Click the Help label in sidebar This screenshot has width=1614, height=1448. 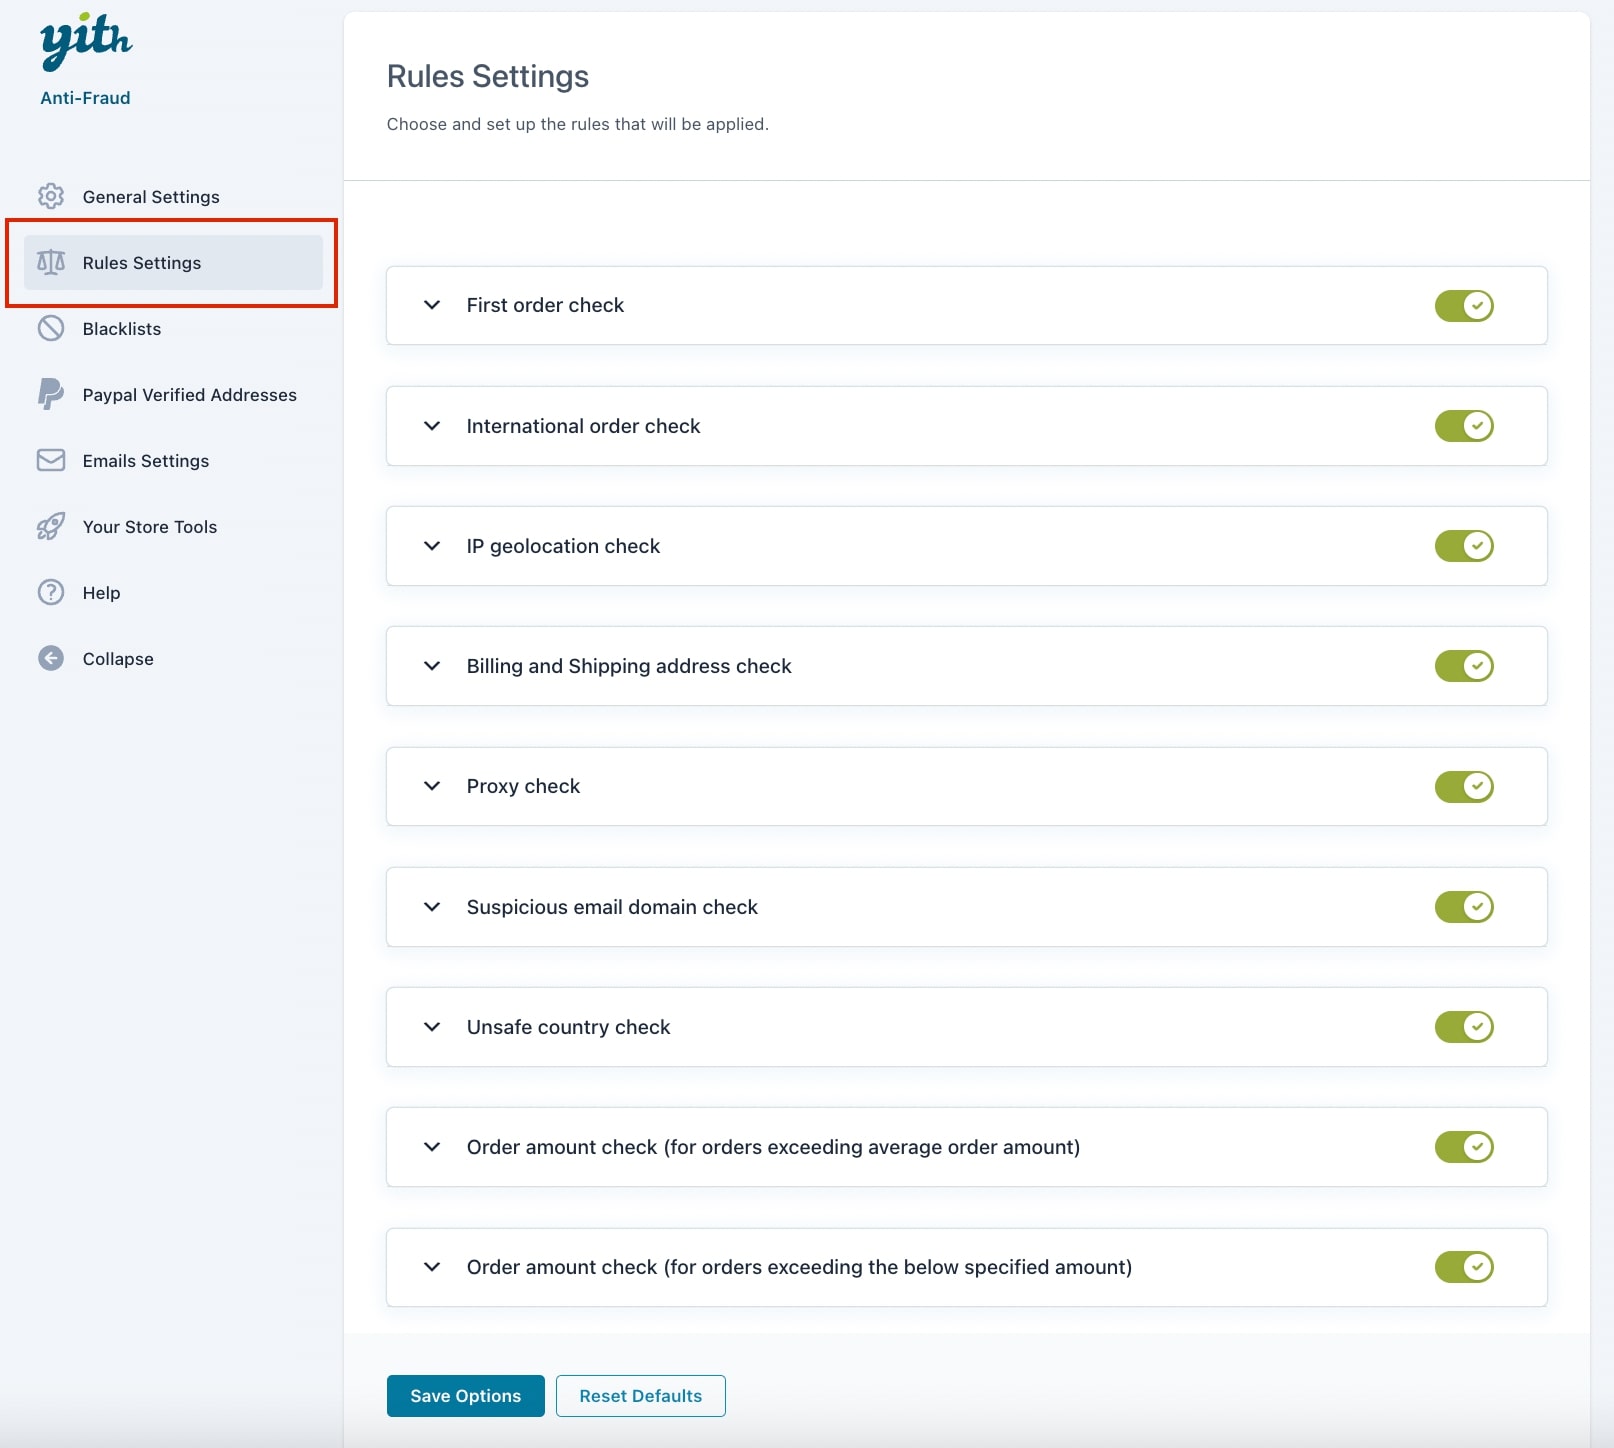coord(101,593)
